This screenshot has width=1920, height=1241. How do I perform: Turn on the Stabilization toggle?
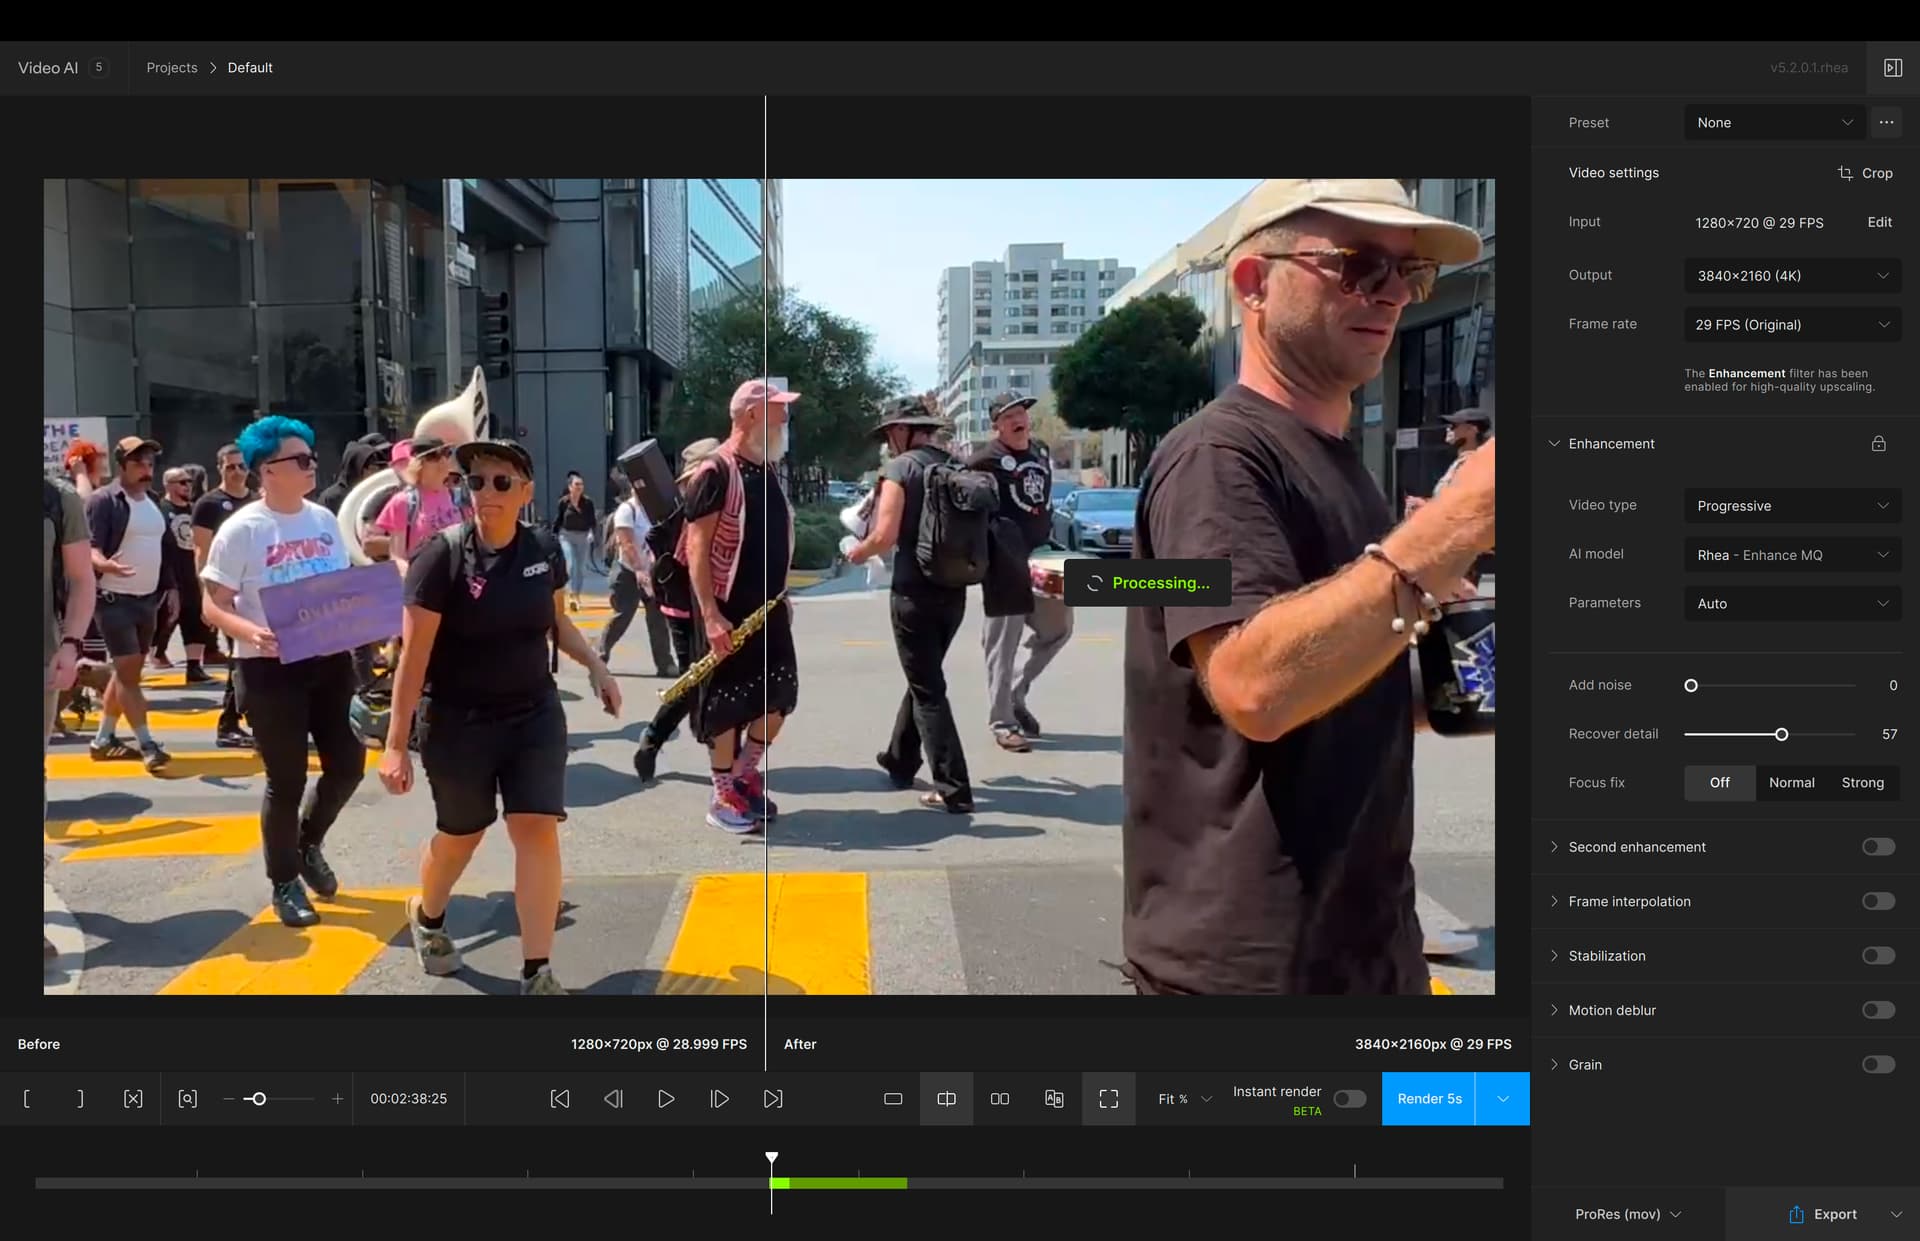1877,956
